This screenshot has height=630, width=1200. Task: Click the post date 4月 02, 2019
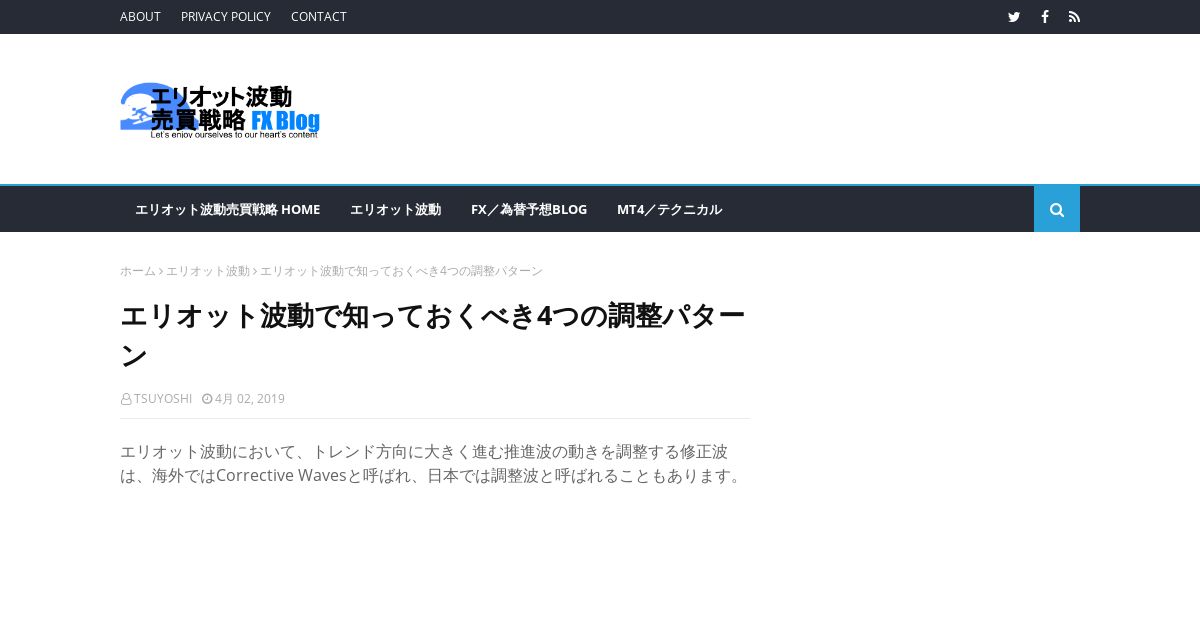tap(250, 398)
